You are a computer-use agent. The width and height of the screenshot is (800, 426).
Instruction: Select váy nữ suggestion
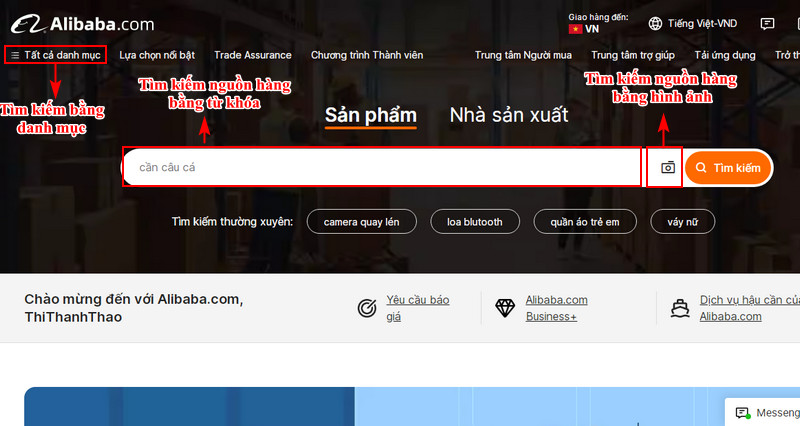pos(682,222)
